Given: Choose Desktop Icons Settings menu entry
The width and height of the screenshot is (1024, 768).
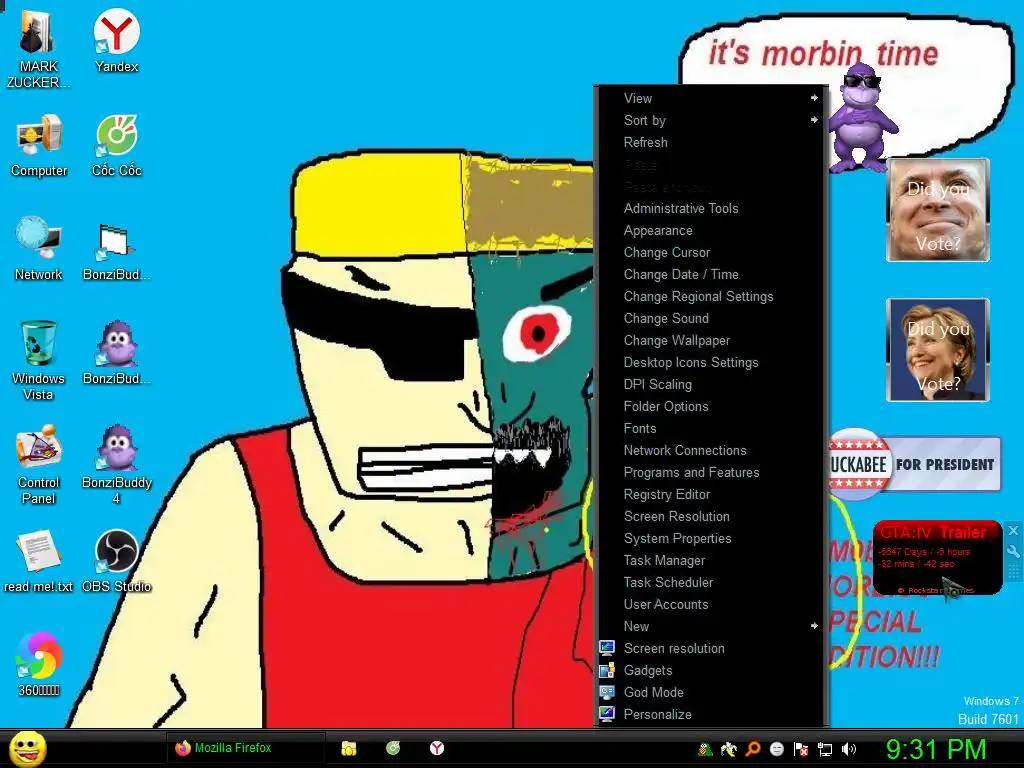Looking at the screenshot, I should [712, 362].
